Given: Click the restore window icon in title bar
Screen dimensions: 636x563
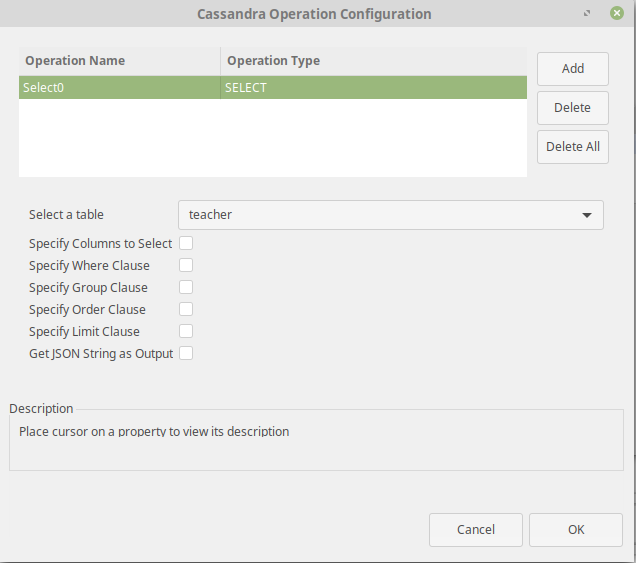Looking at the screenshot, I should tap(587, 13).
